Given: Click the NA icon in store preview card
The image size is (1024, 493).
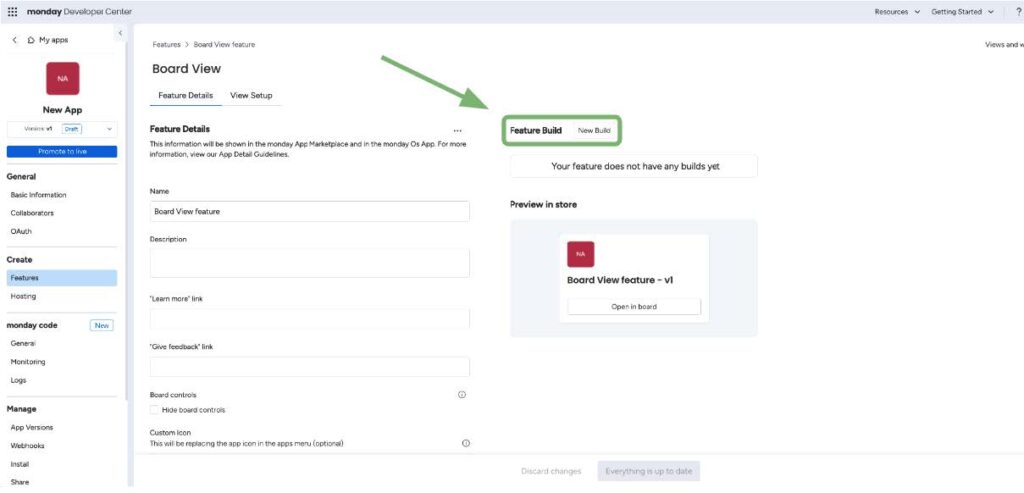Looking at the screenshot, I should pyautogui.click(x=581, y=254).
